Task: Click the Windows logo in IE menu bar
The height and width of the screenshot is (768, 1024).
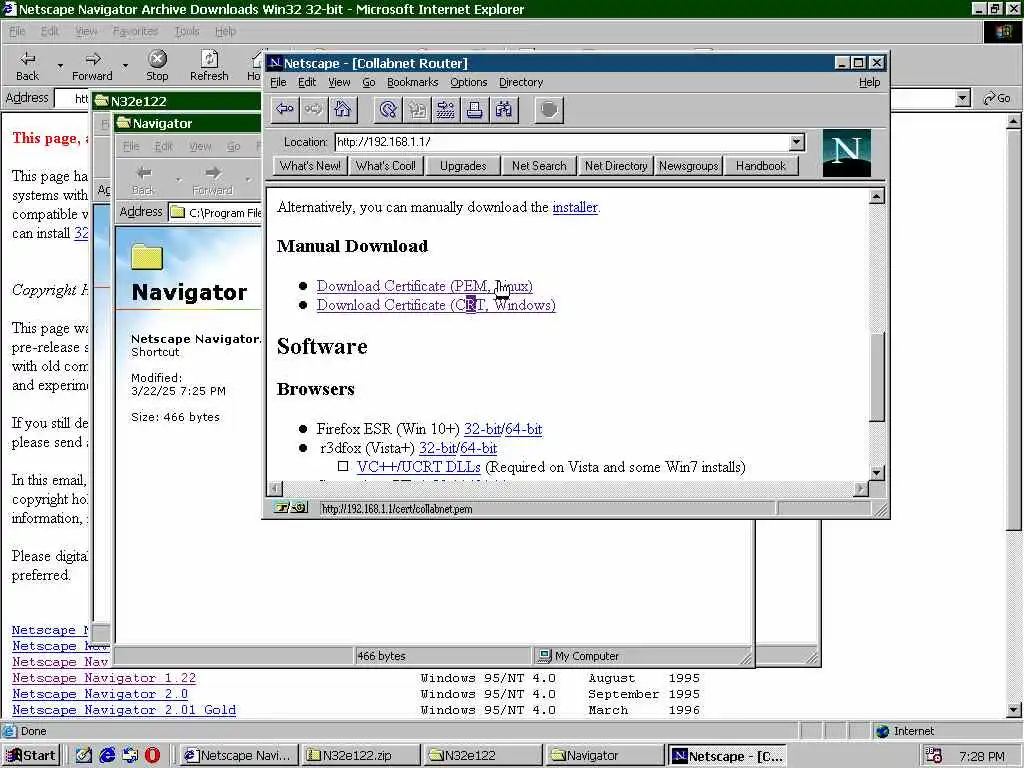Action: pyautogui.click(x=1004, y=31)
